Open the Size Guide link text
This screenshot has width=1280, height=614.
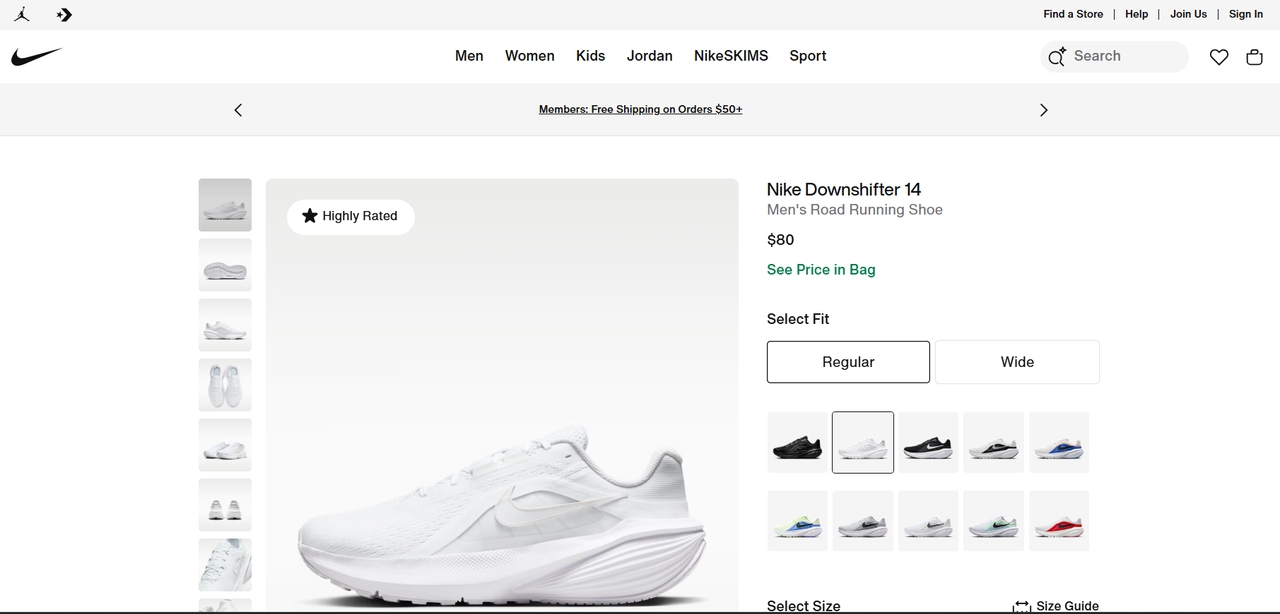(1068, 606)
